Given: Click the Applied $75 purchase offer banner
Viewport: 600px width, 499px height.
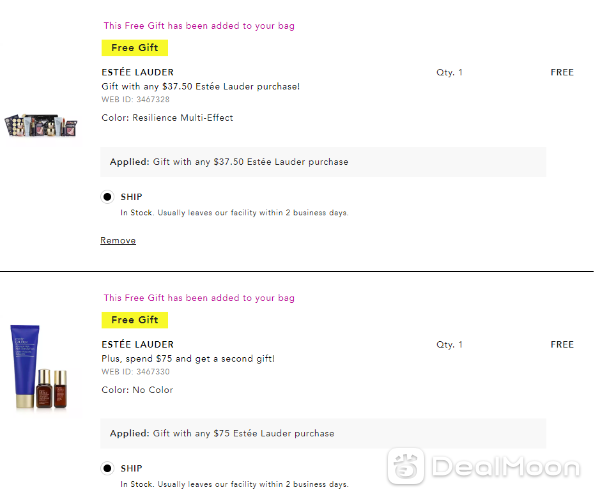Looking at the screenshot, I should coord(323,434).
